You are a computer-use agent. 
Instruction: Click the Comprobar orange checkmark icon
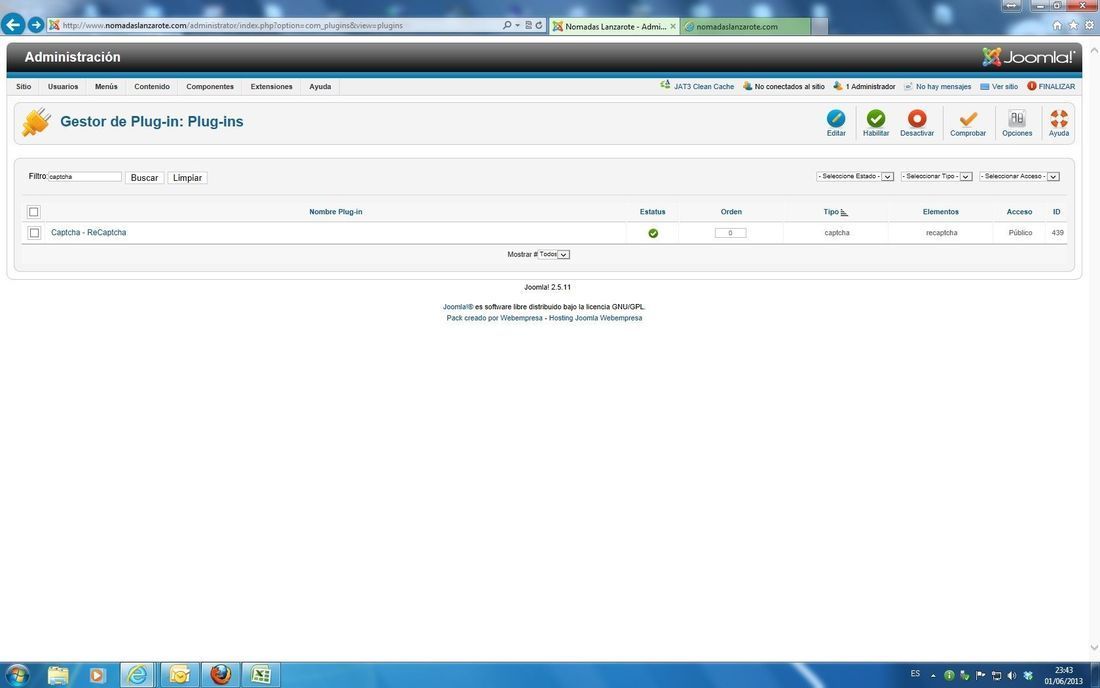coord(967,118)
